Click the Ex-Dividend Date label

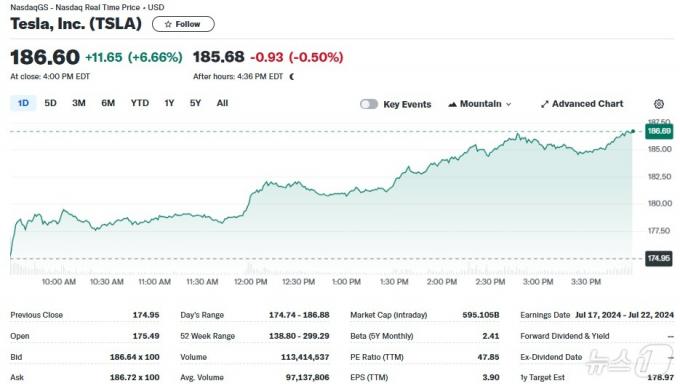pos(551,357)
